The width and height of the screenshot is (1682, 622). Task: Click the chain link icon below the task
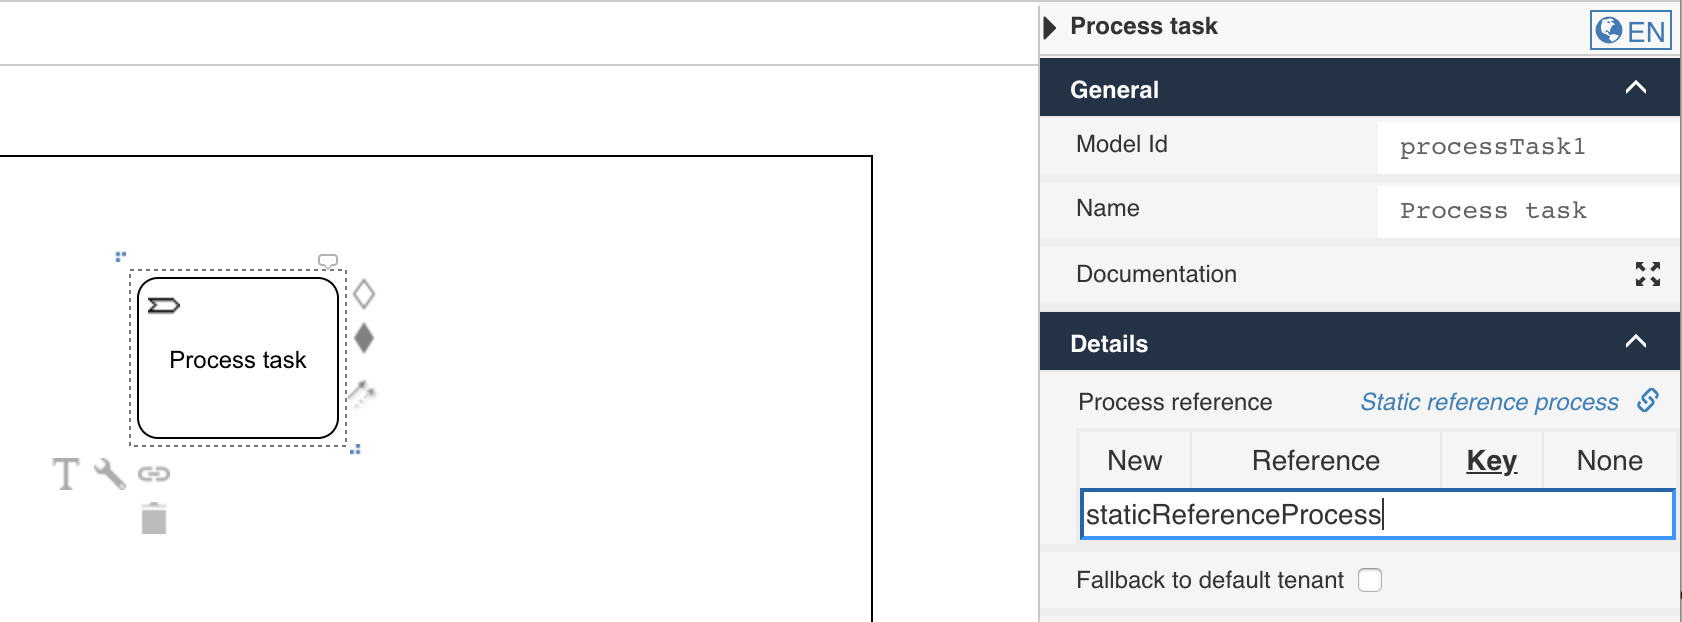154,474
